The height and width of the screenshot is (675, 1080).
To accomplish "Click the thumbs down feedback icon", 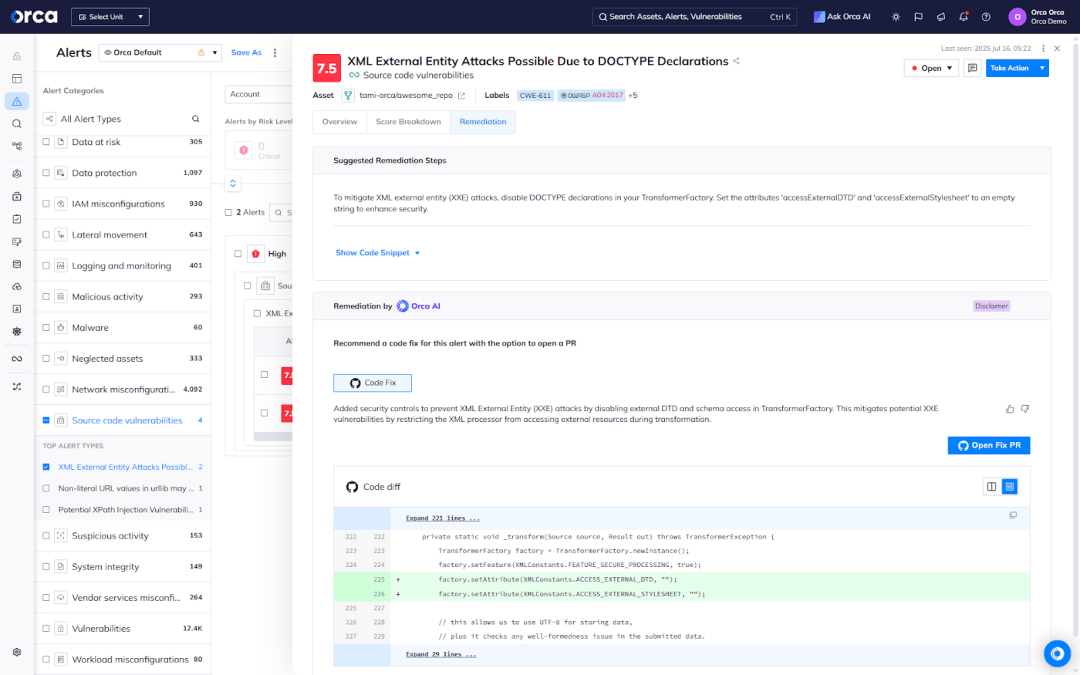I will (x=1025, y=409).
